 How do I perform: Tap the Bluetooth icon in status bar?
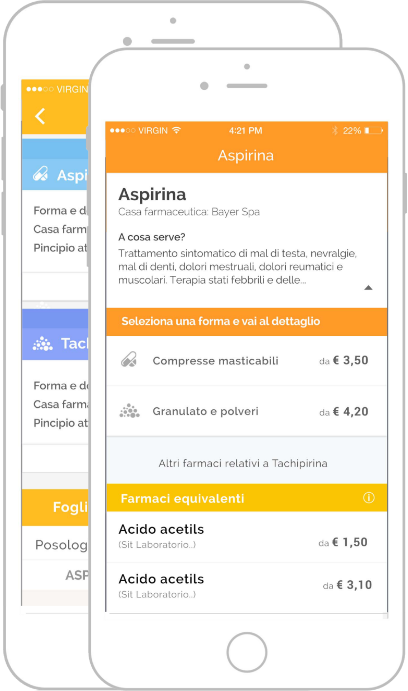[x=334, y=130]
